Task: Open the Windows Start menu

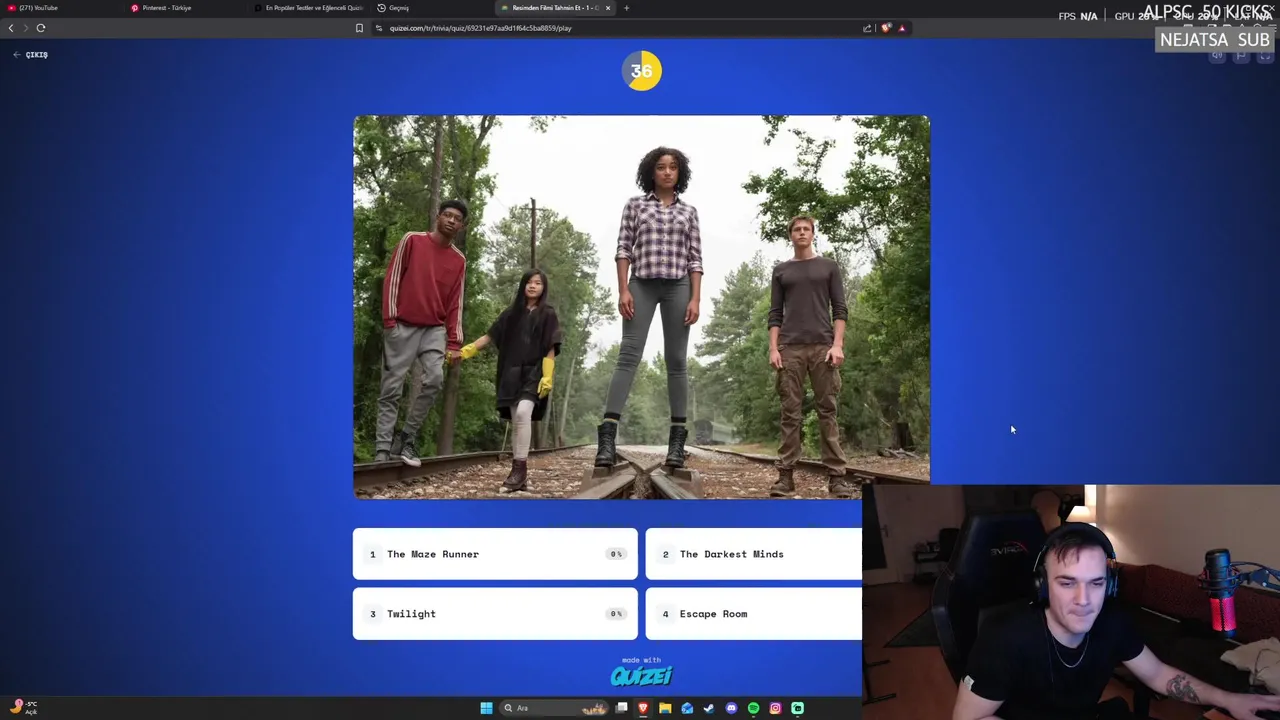Action: click(x=486, y=708)
